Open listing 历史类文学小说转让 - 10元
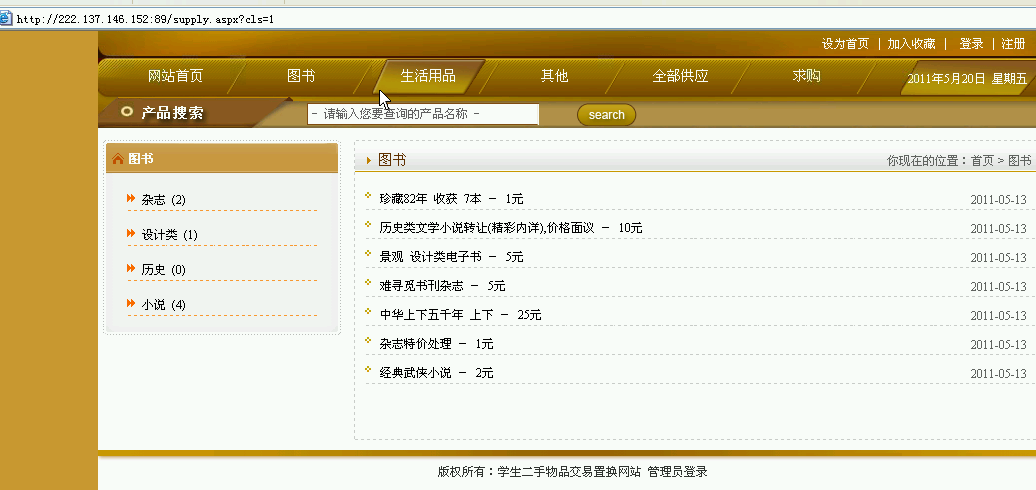 511,228
